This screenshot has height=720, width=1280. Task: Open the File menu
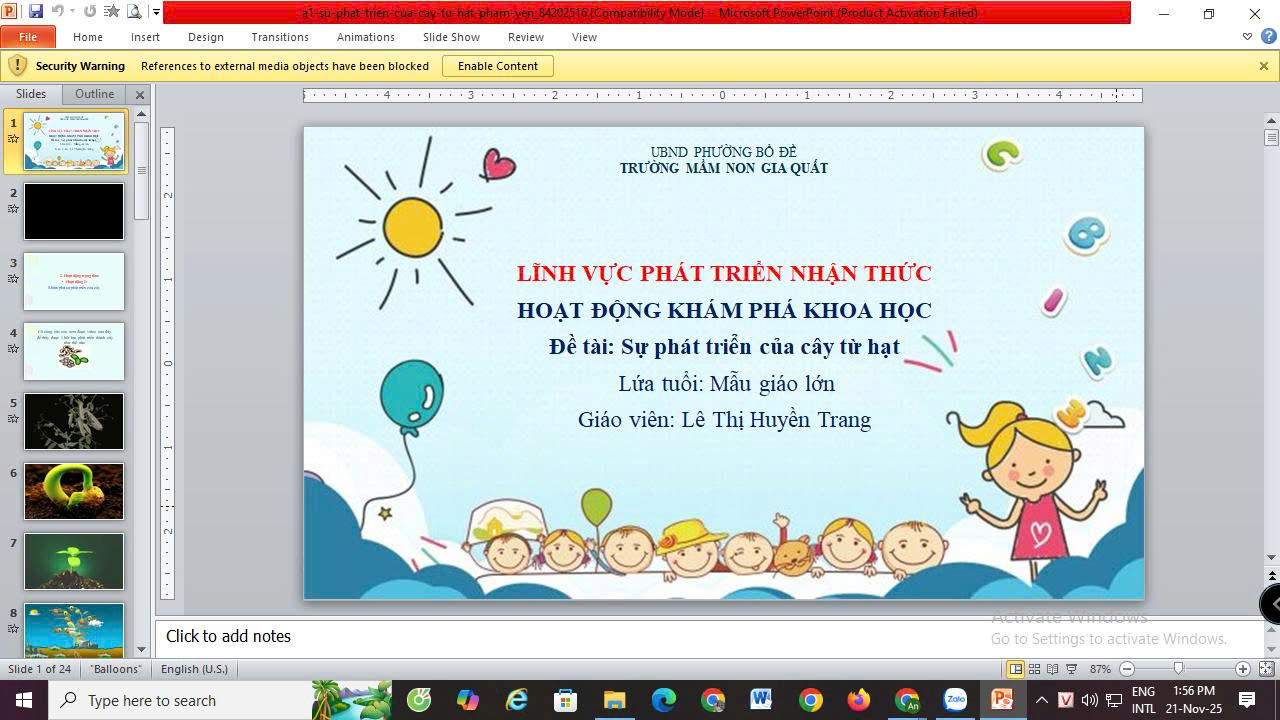[x=28, y=37]
